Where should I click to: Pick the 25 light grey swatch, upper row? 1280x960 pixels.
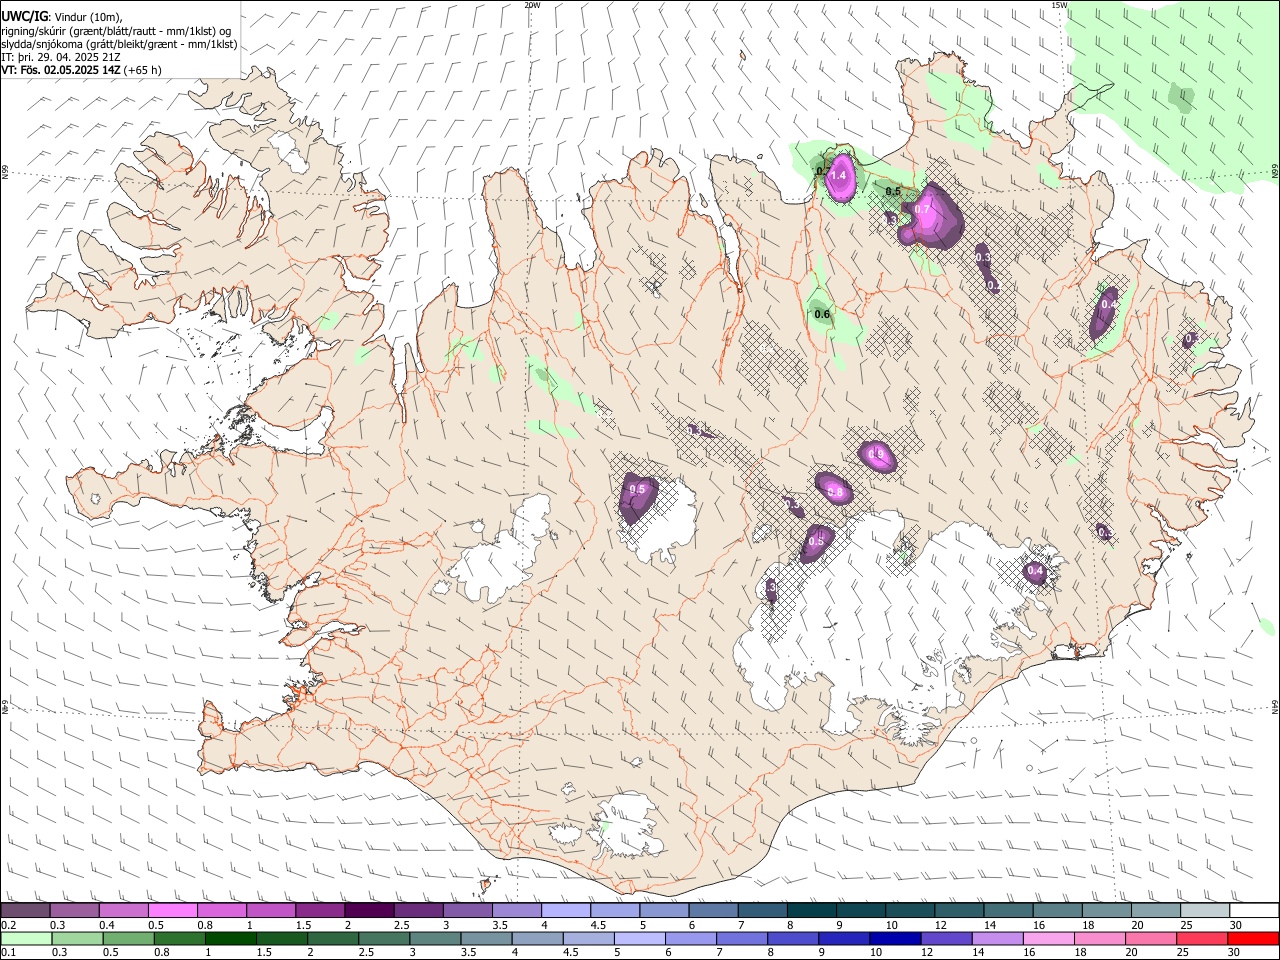(x=1205, y=910)
